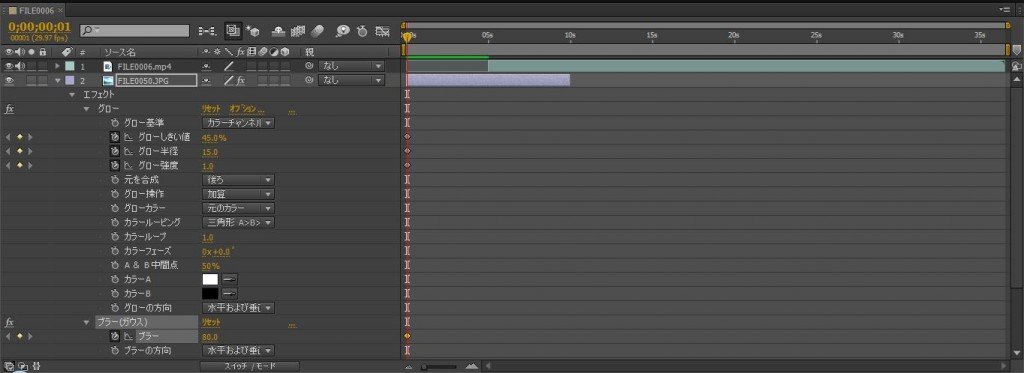Toggle solo switch for FILE0006.mp4
Viewport: 1024px width, 373px height.
click(x=31, y=66)
